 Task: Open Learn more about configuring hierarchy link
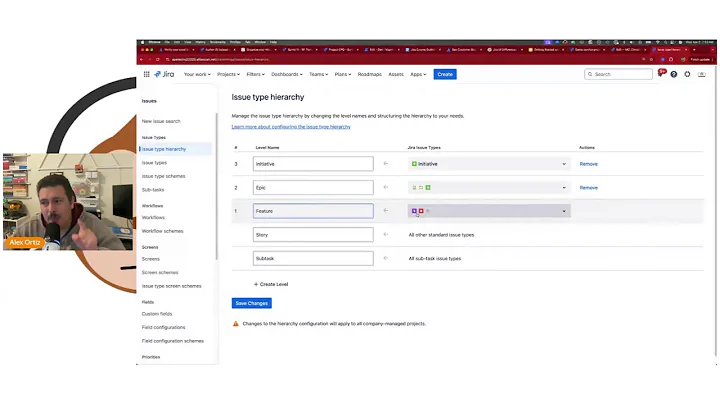point(291,127)
